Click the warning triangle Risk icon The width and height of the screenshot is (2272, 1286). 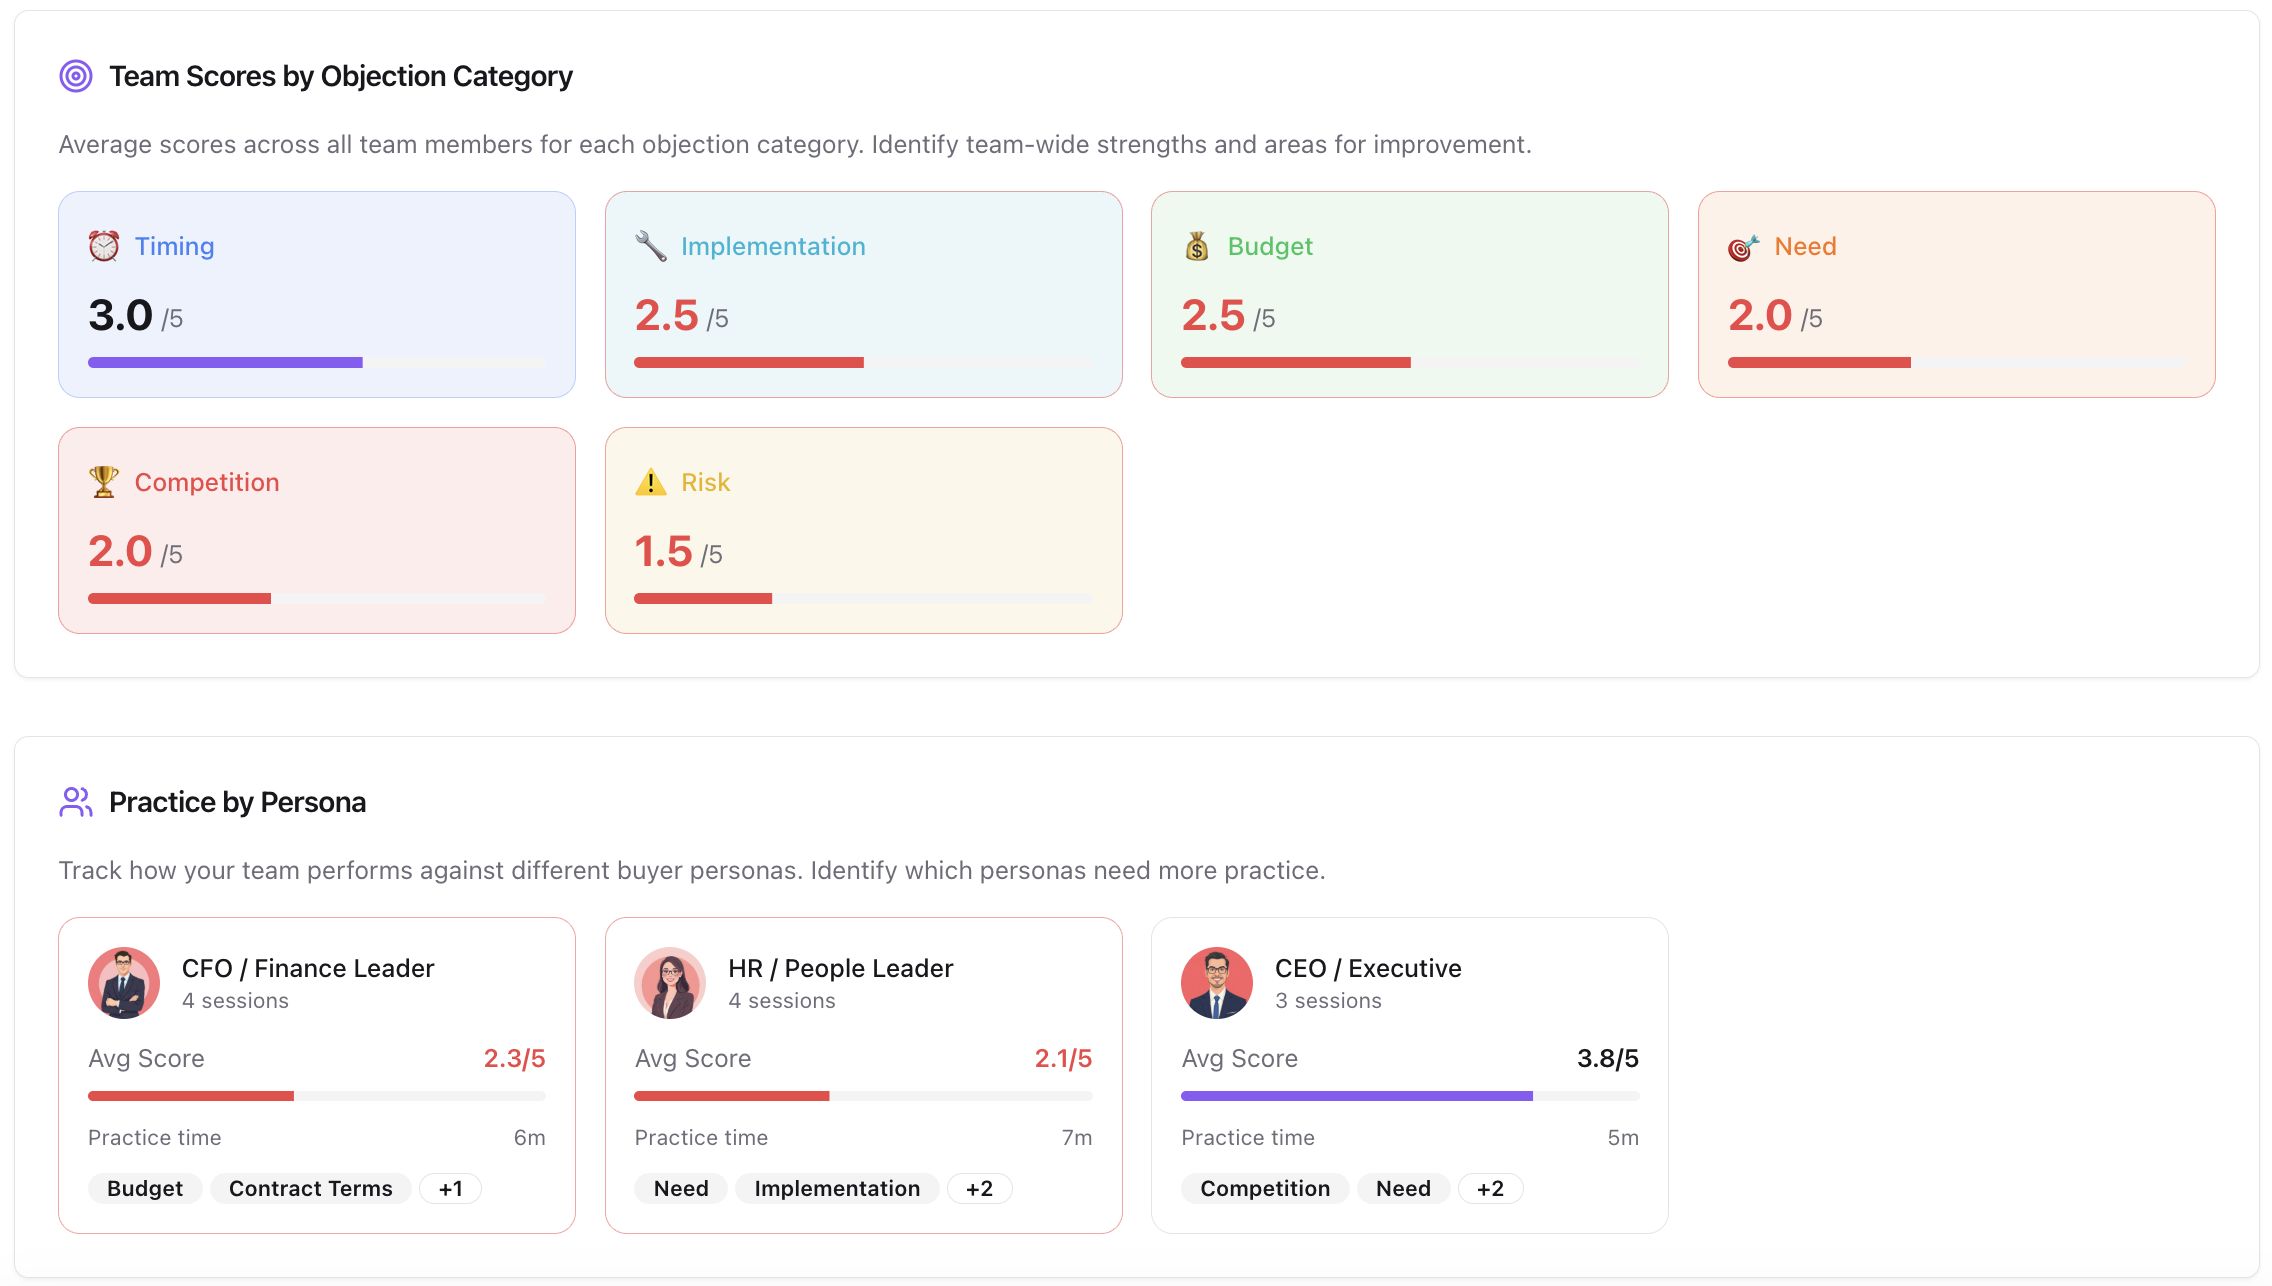[x=651, y=482]
